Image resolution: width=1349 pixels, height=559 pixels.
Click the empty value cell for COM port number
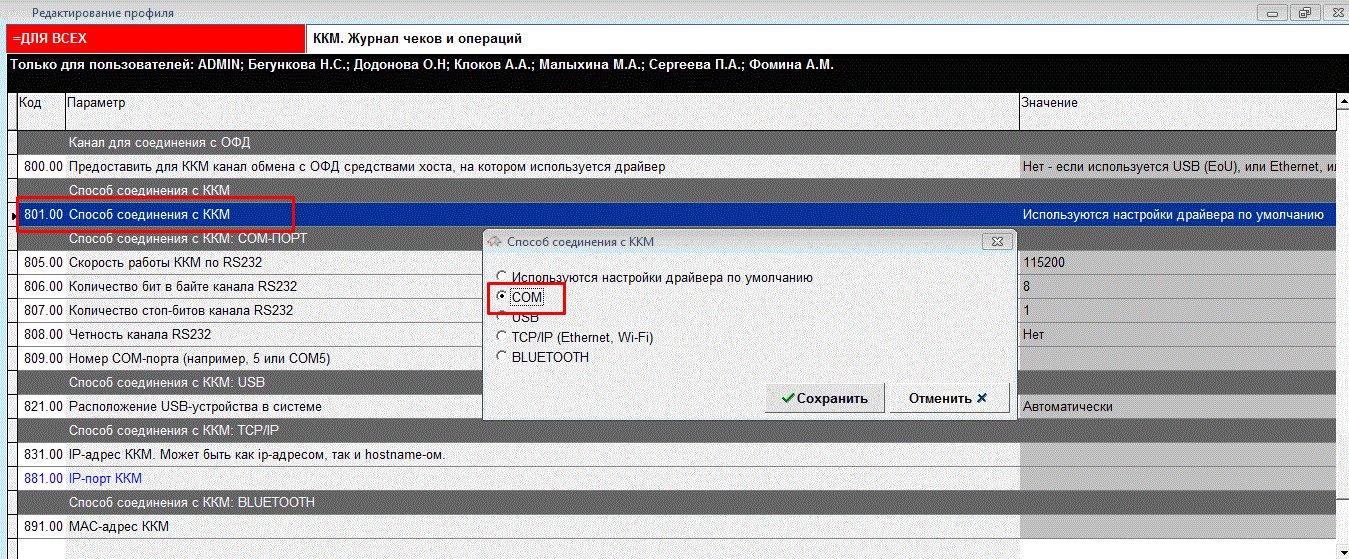pyautogui.click(x=1178, y=359)
